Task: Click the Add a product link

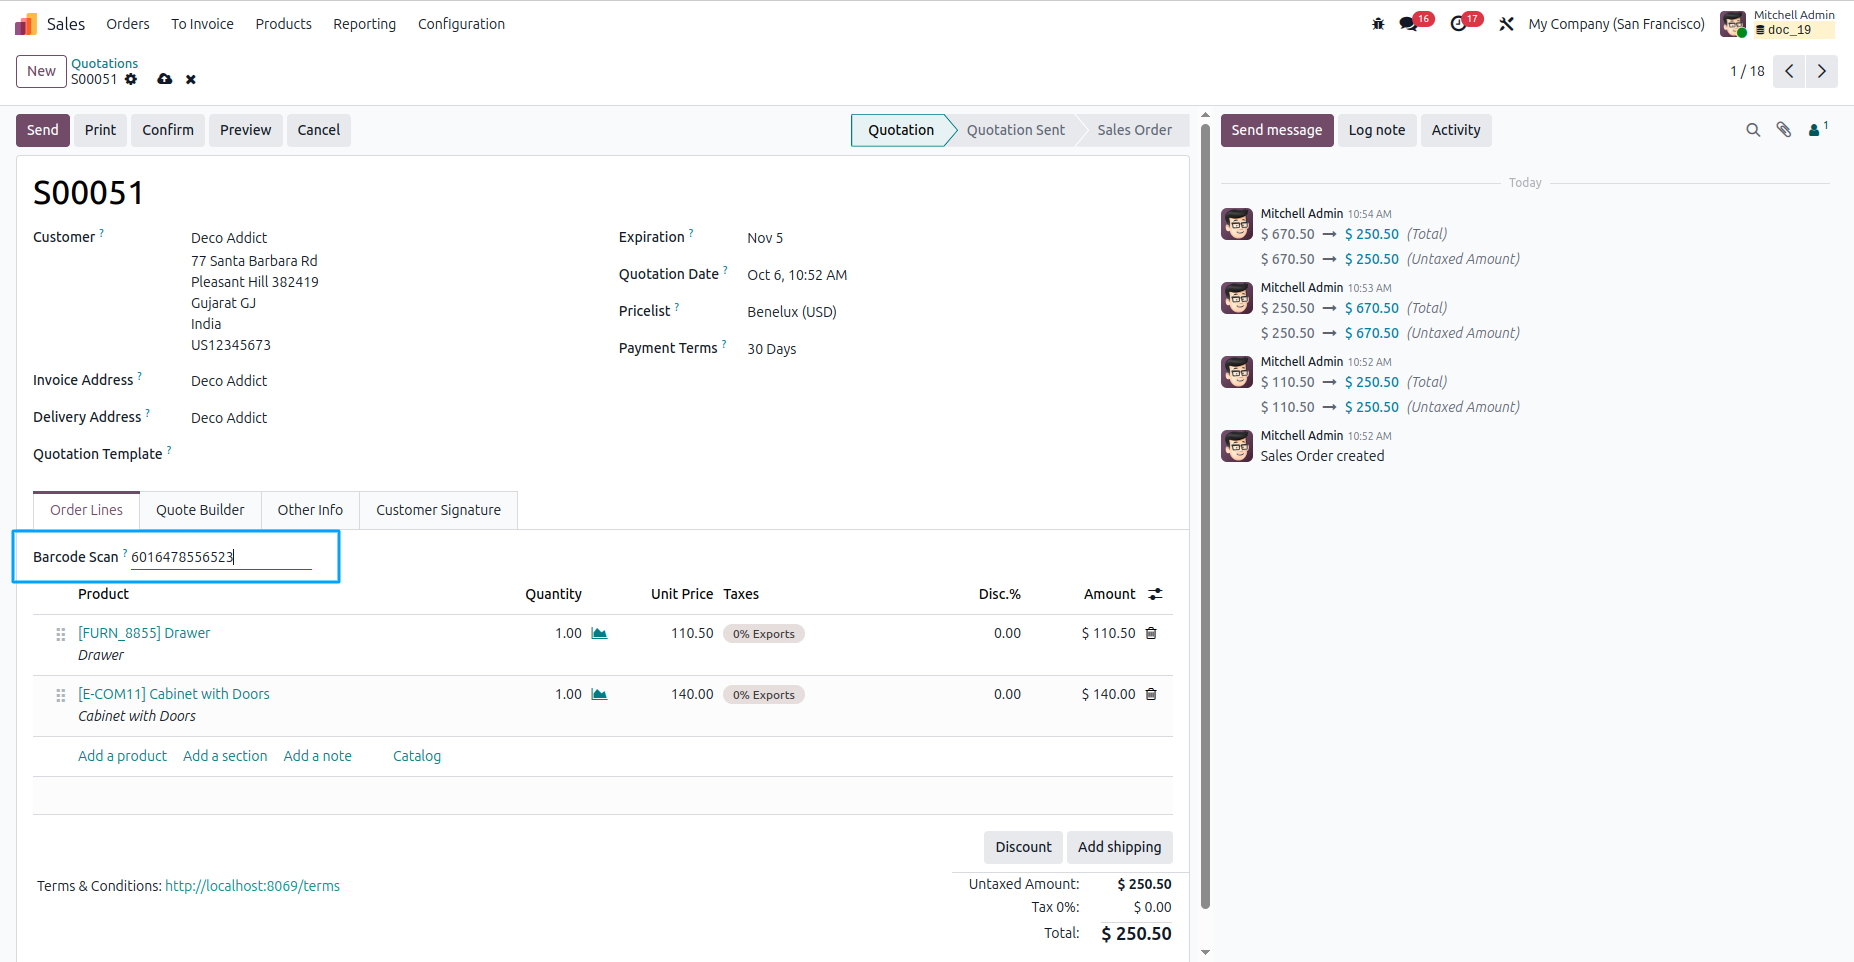Action: (x=122, y=756)
